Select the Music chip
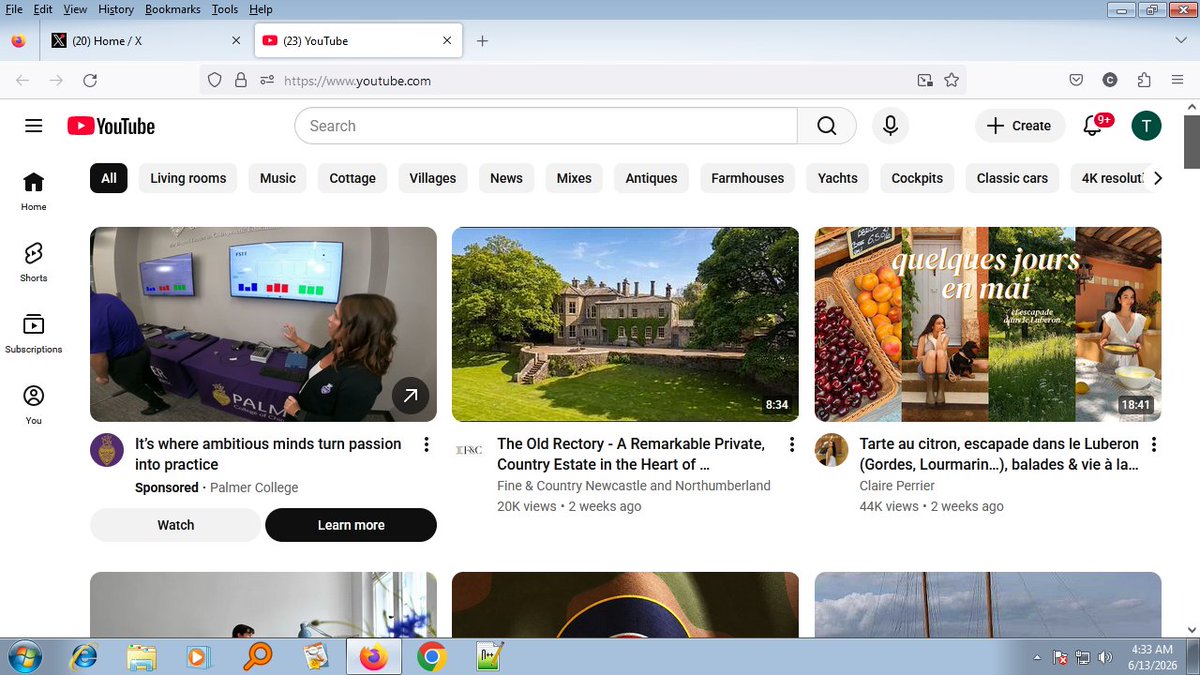The width and height of the screenshot is (1200, 675). pos(278,178)
